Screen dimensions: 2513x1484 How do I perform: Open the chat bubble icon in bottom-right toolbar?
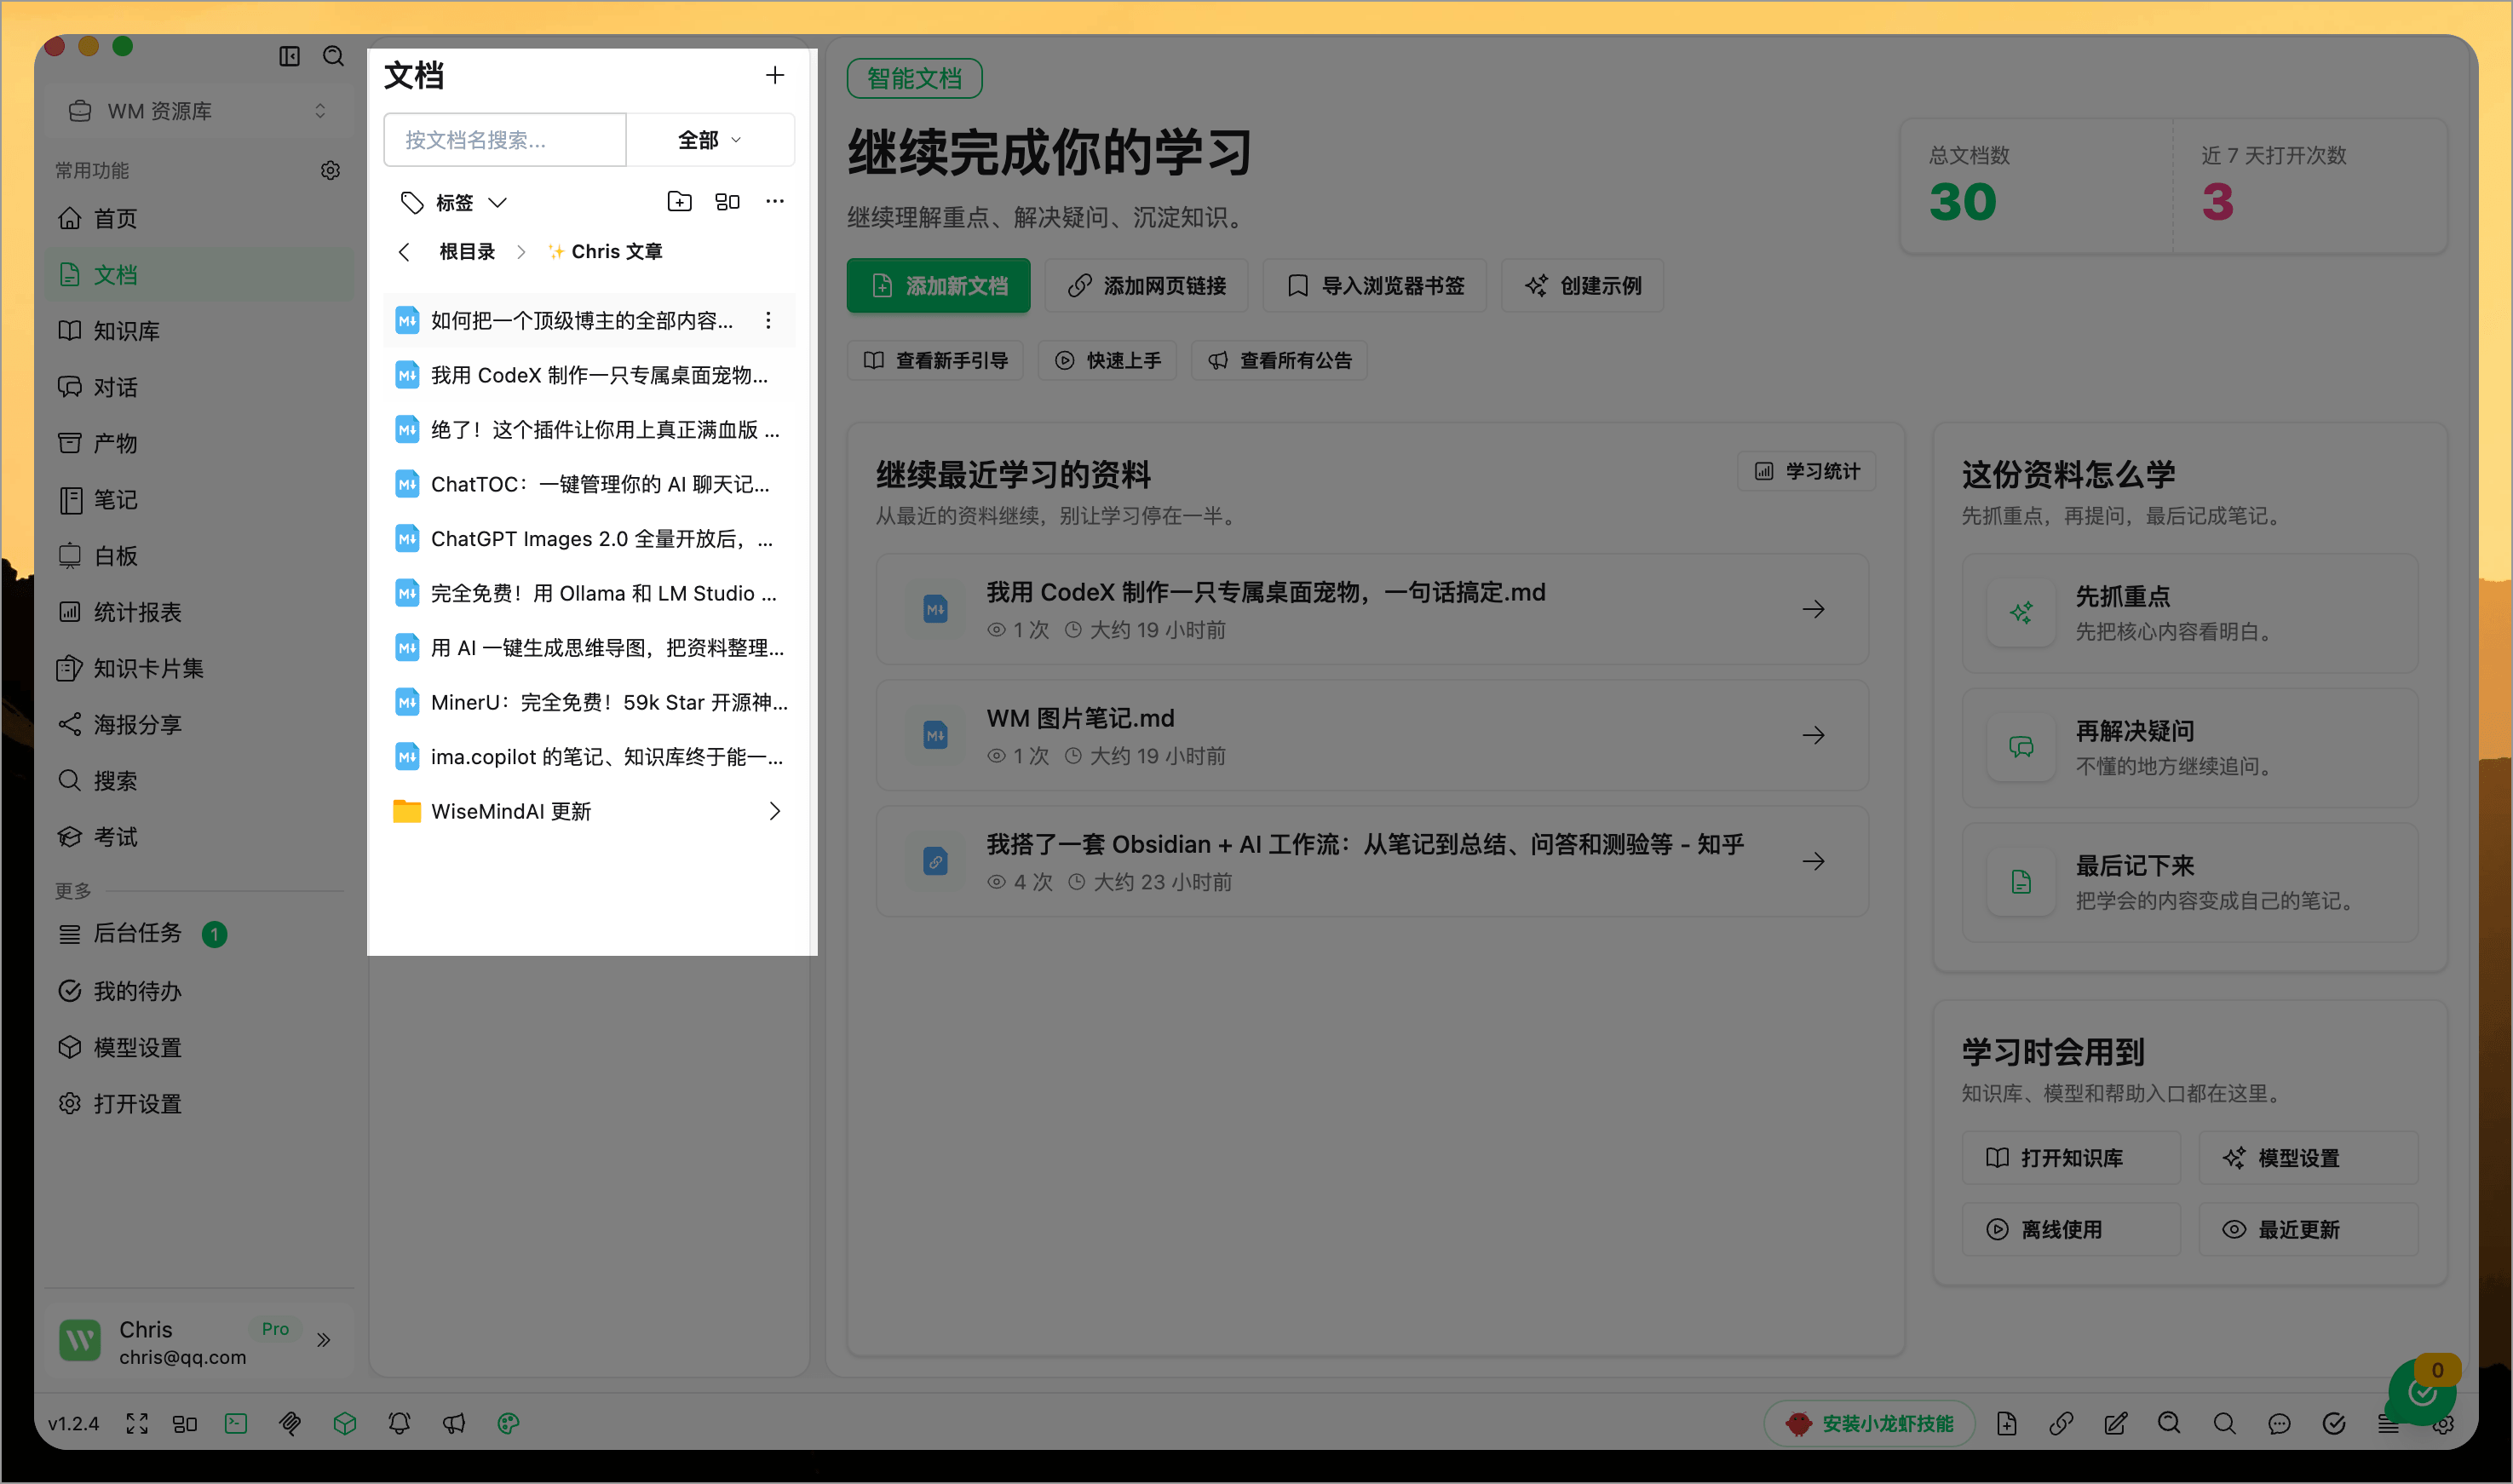tap(2279, 1423)
